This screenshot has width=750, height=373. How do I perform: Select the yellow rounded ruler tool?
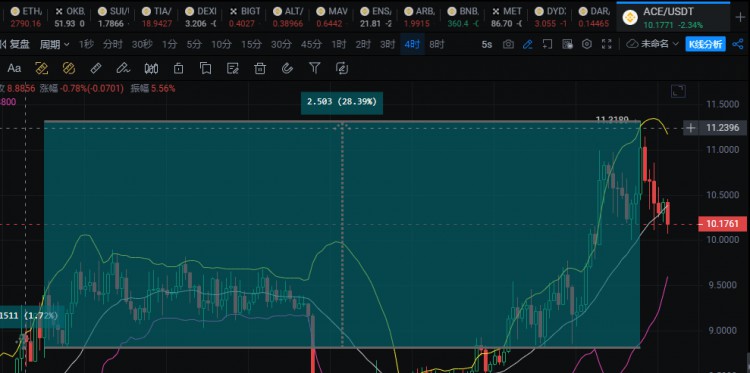click(69, 68)
